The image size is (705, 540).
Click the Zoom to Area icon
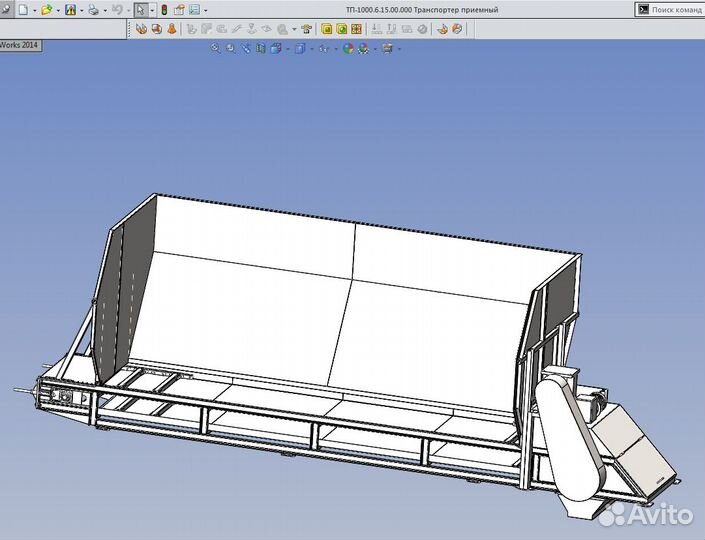[231, 48]
